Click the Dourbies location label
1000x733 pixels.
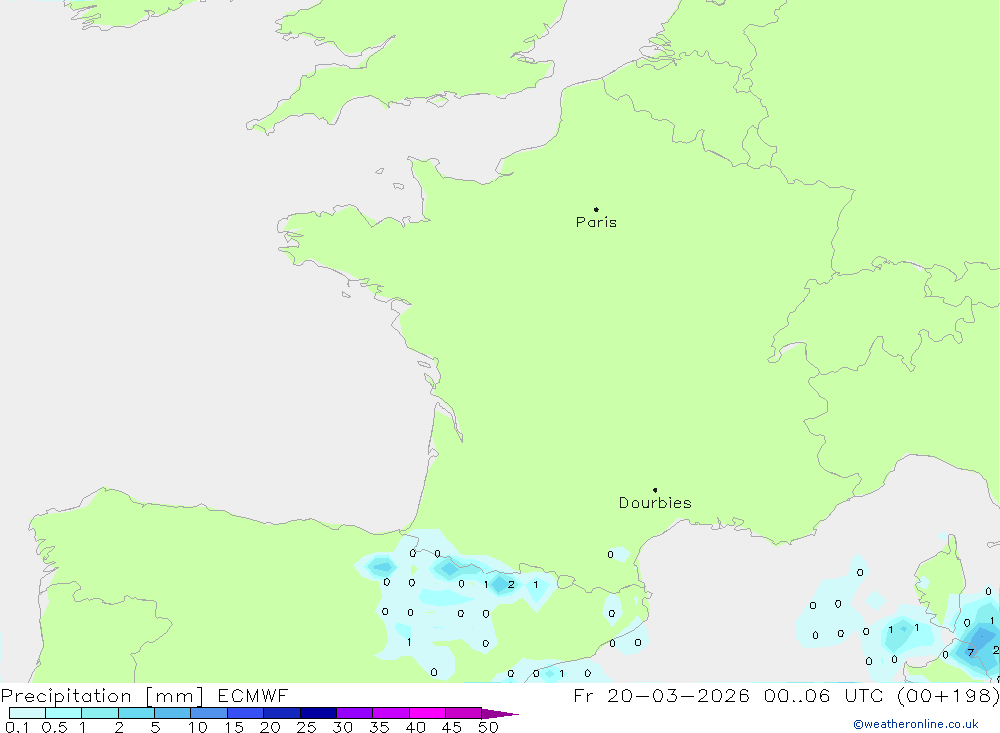(x=655, y=503)
